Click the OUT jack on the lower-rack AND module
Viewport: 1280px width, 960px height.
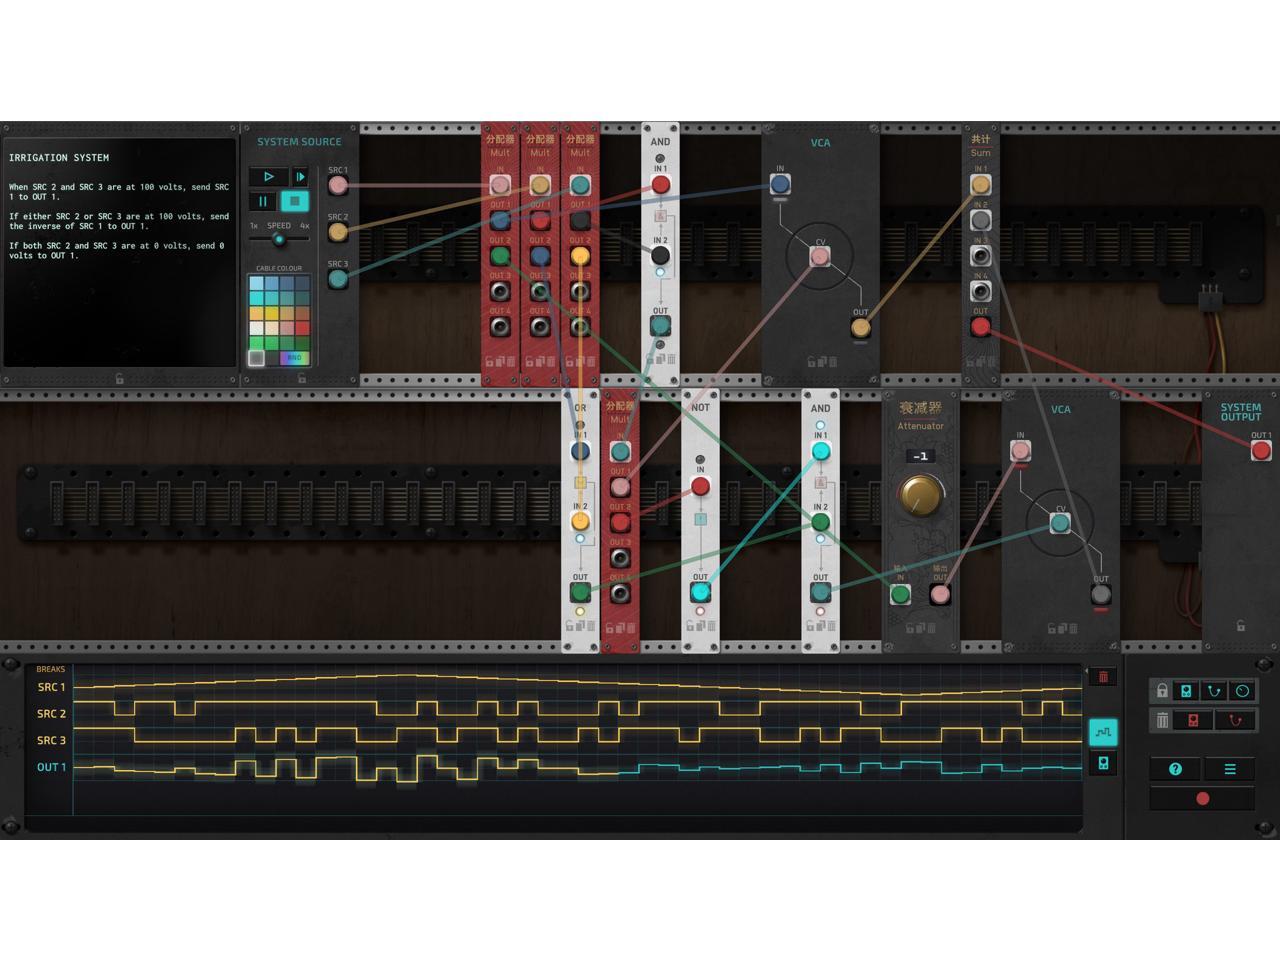click(821, 593)
